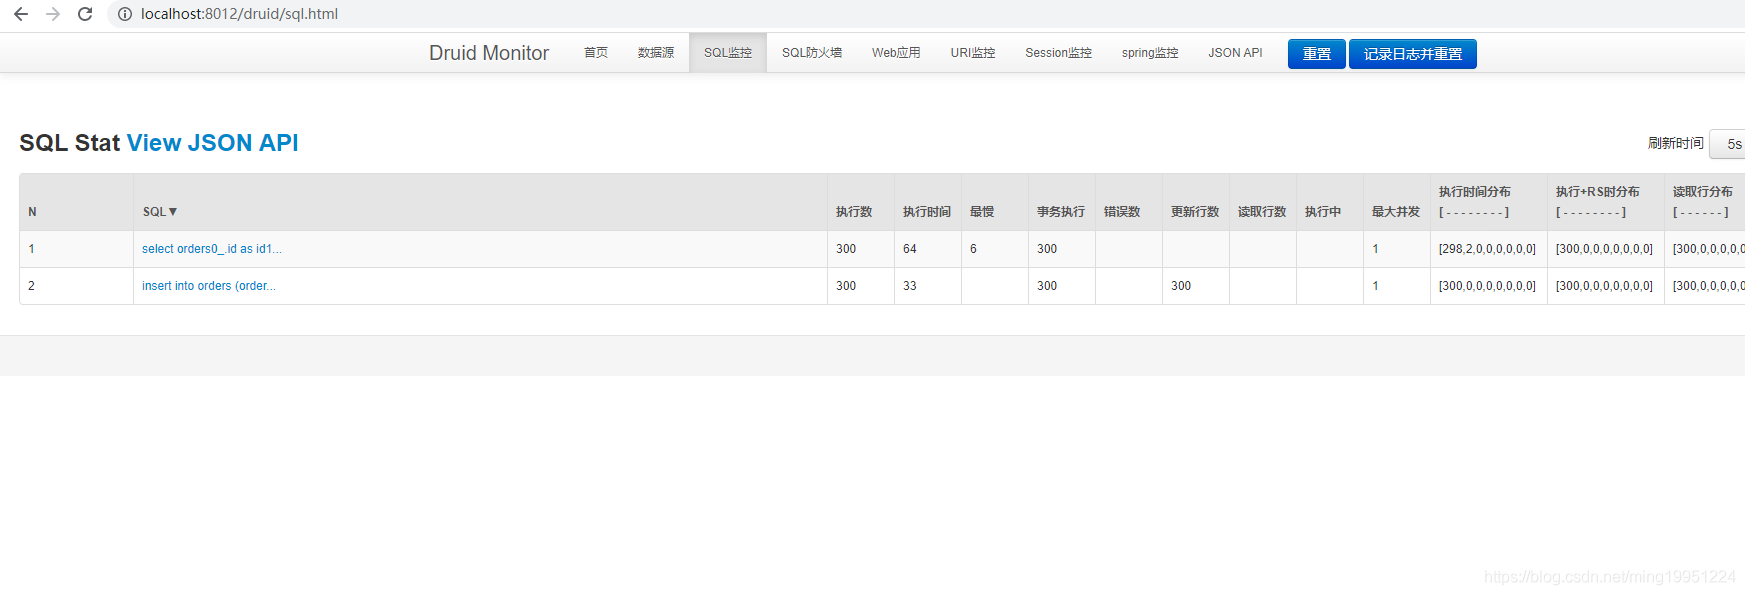Switch to the 数据源 tab
The height and width of the screenshot is (595, 1745).
656,53
